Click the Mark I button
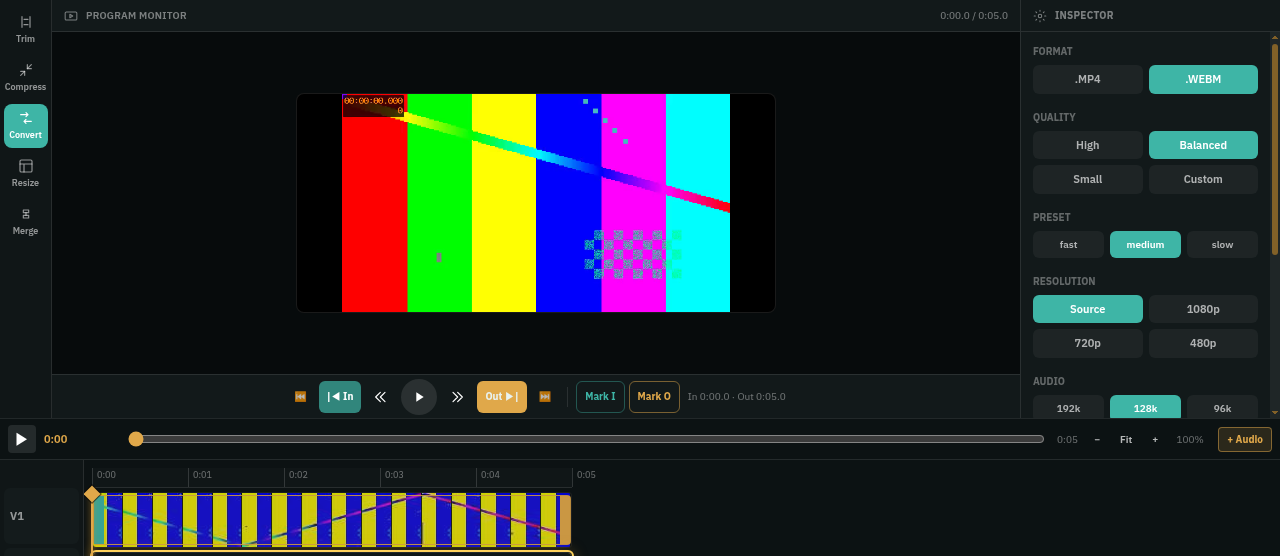1280x556 pixels. coord(600,397)
